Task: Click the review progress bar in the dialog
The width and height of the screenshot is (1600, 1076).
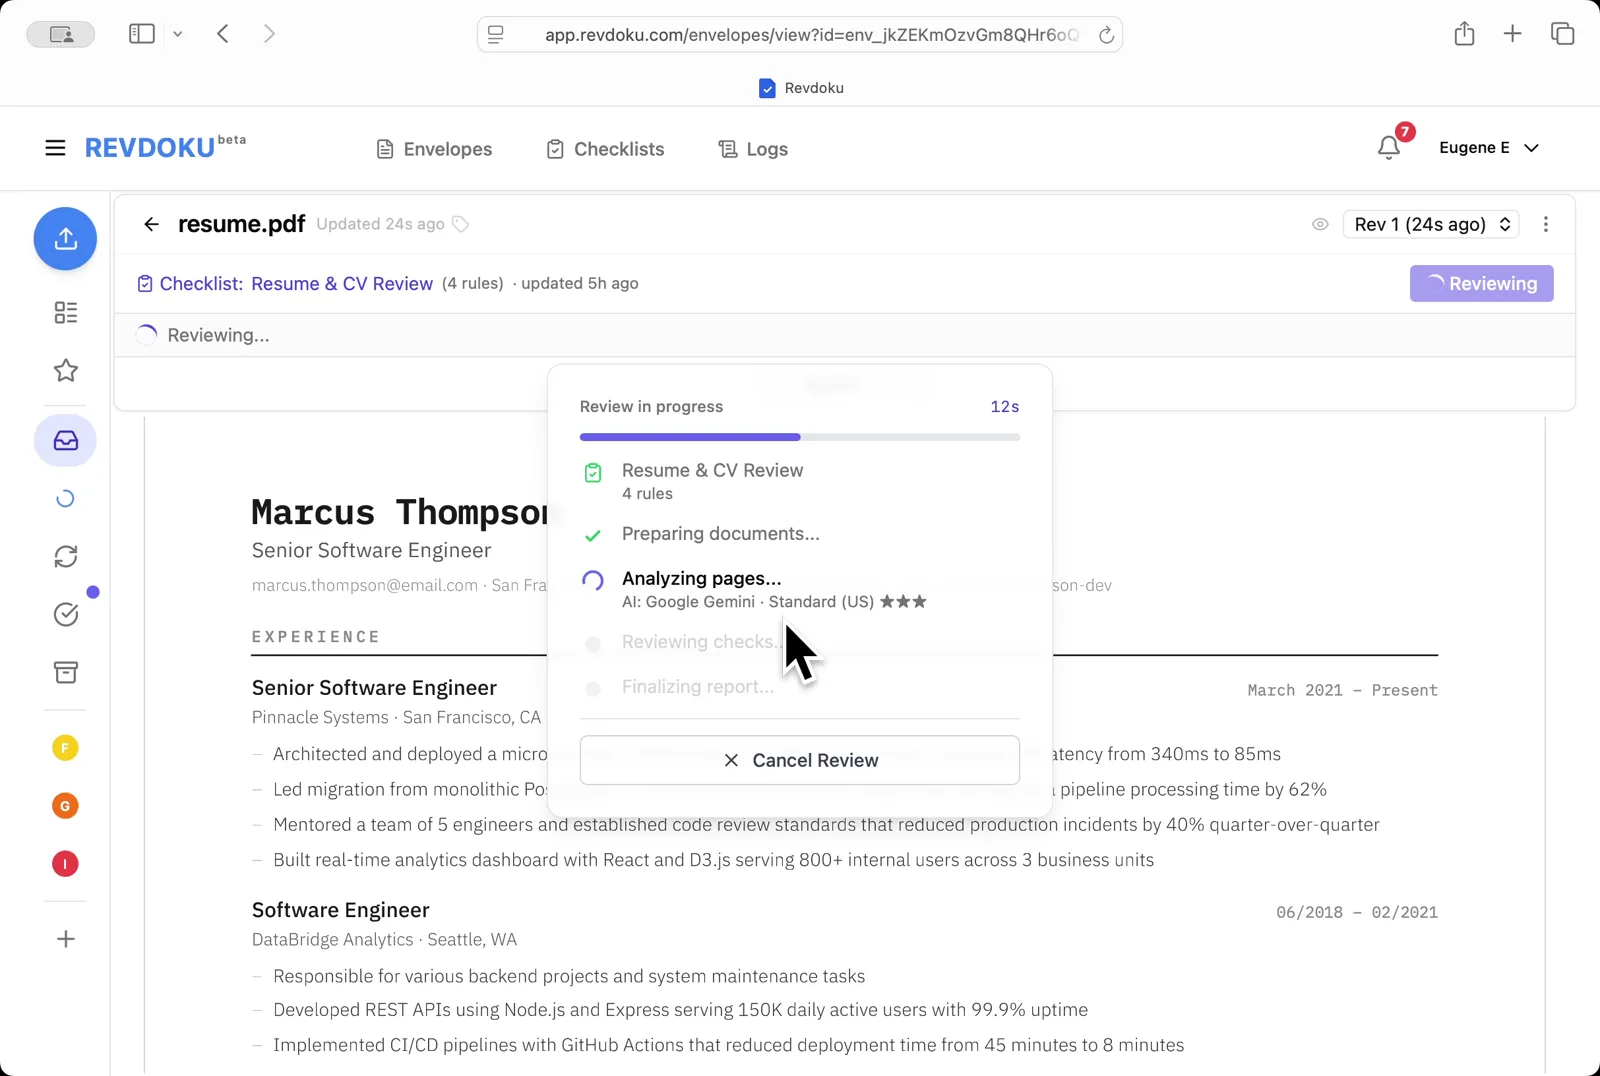Action: coord(799,437)
